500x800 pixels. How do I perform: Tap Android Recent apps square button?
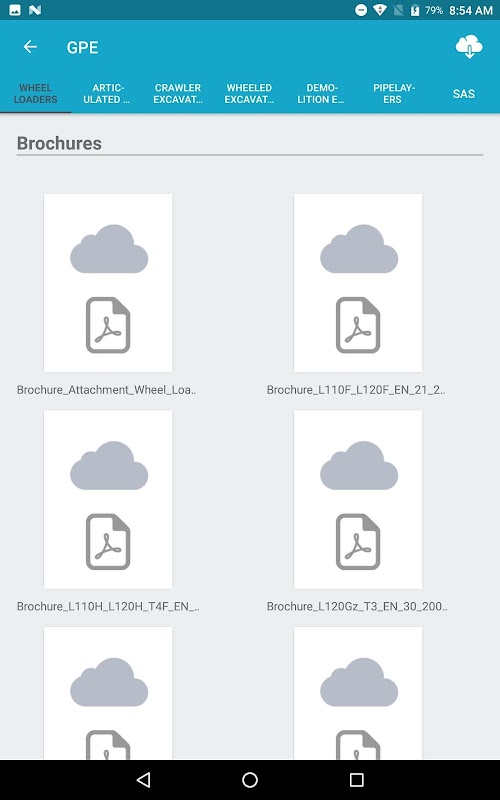tap(357, 780)
